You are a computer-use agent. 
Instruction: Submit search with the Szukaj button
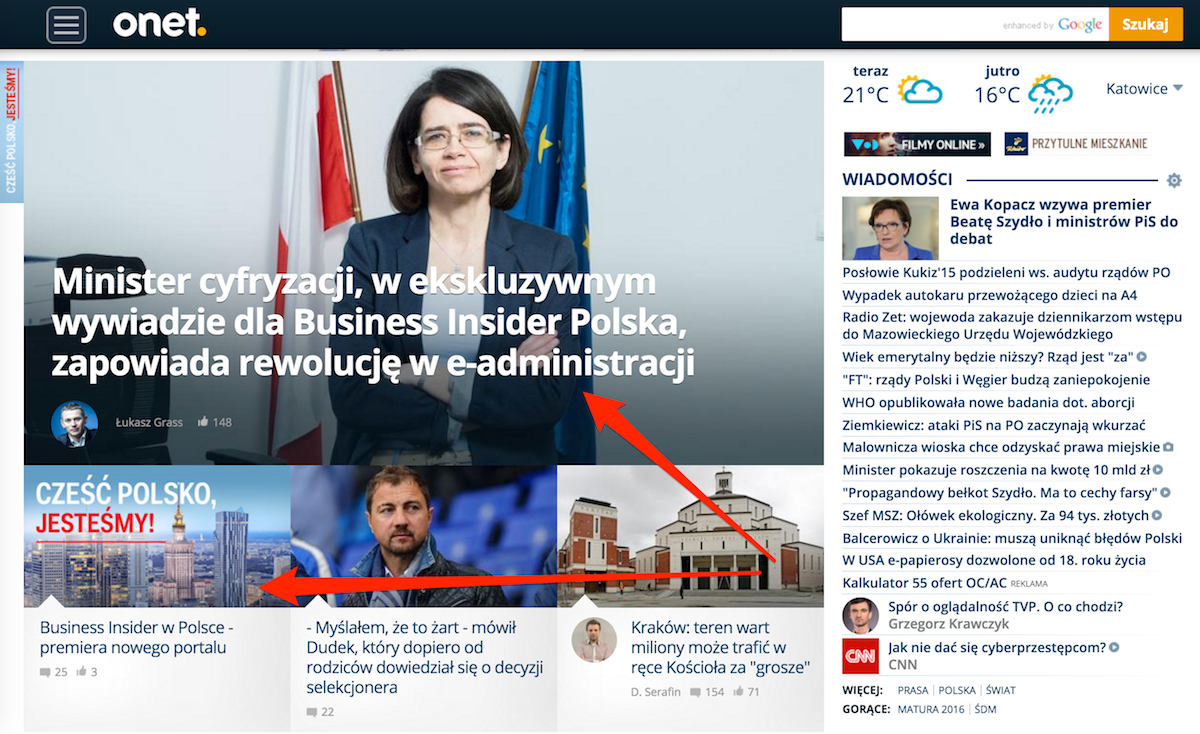click(x=1145, y=25)
